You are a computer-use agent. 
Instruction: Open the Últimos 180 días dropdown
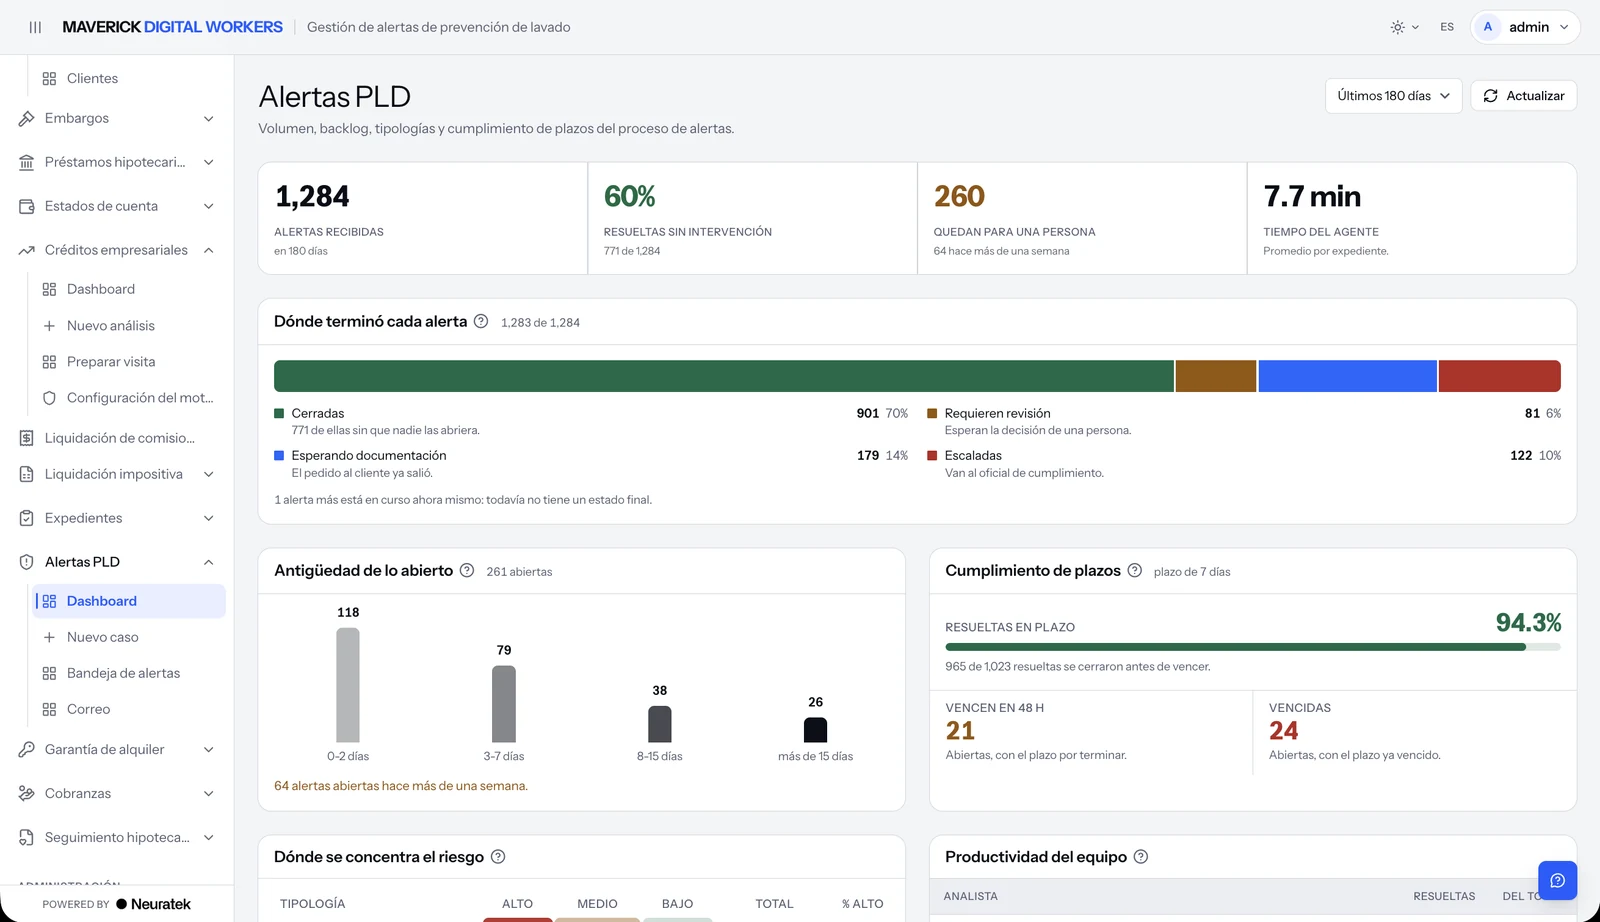click(x=1393, y=96)
